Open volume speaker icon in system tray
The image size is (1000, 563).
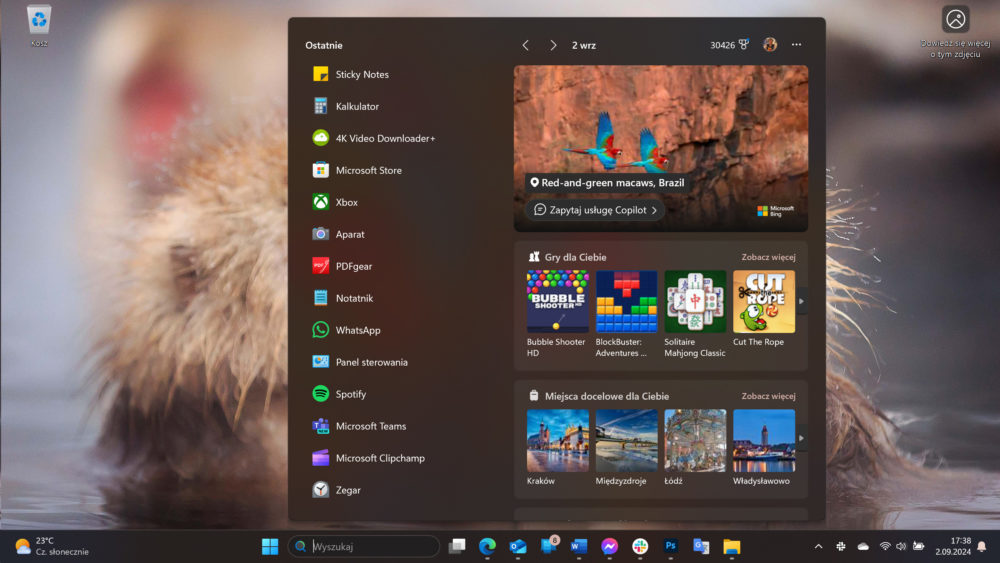coord(901,546)
